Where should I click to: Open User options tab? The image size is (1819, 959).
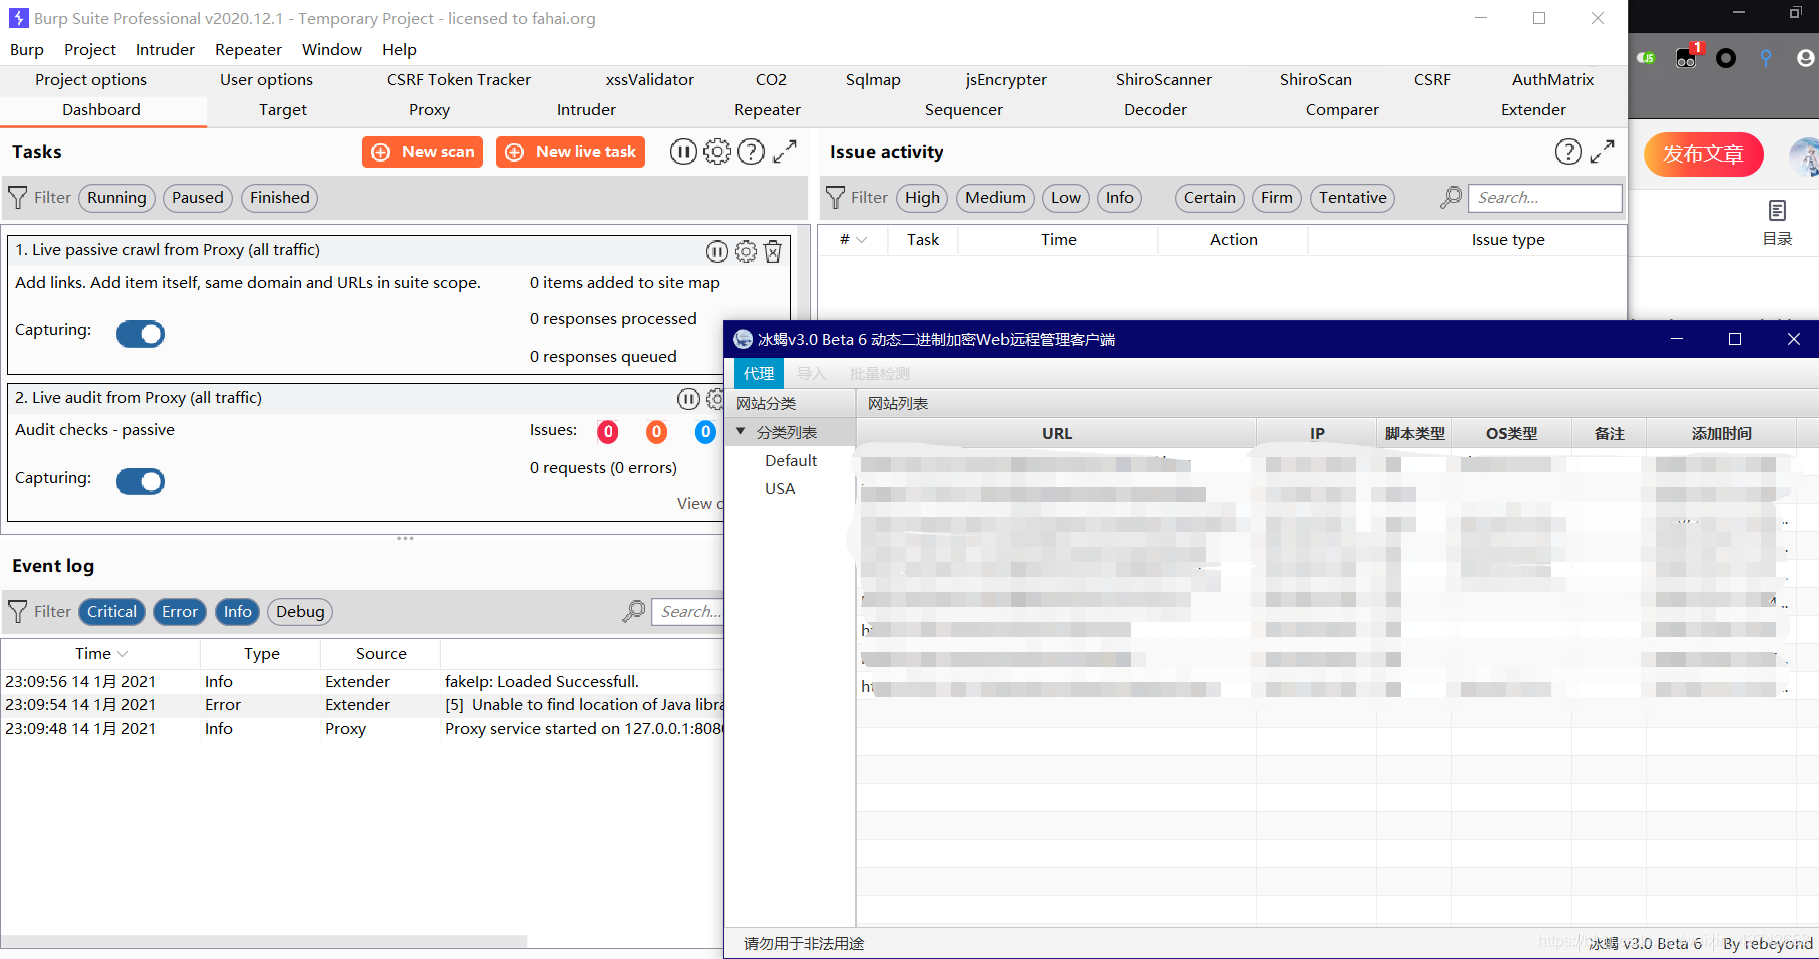coord(266,80)
